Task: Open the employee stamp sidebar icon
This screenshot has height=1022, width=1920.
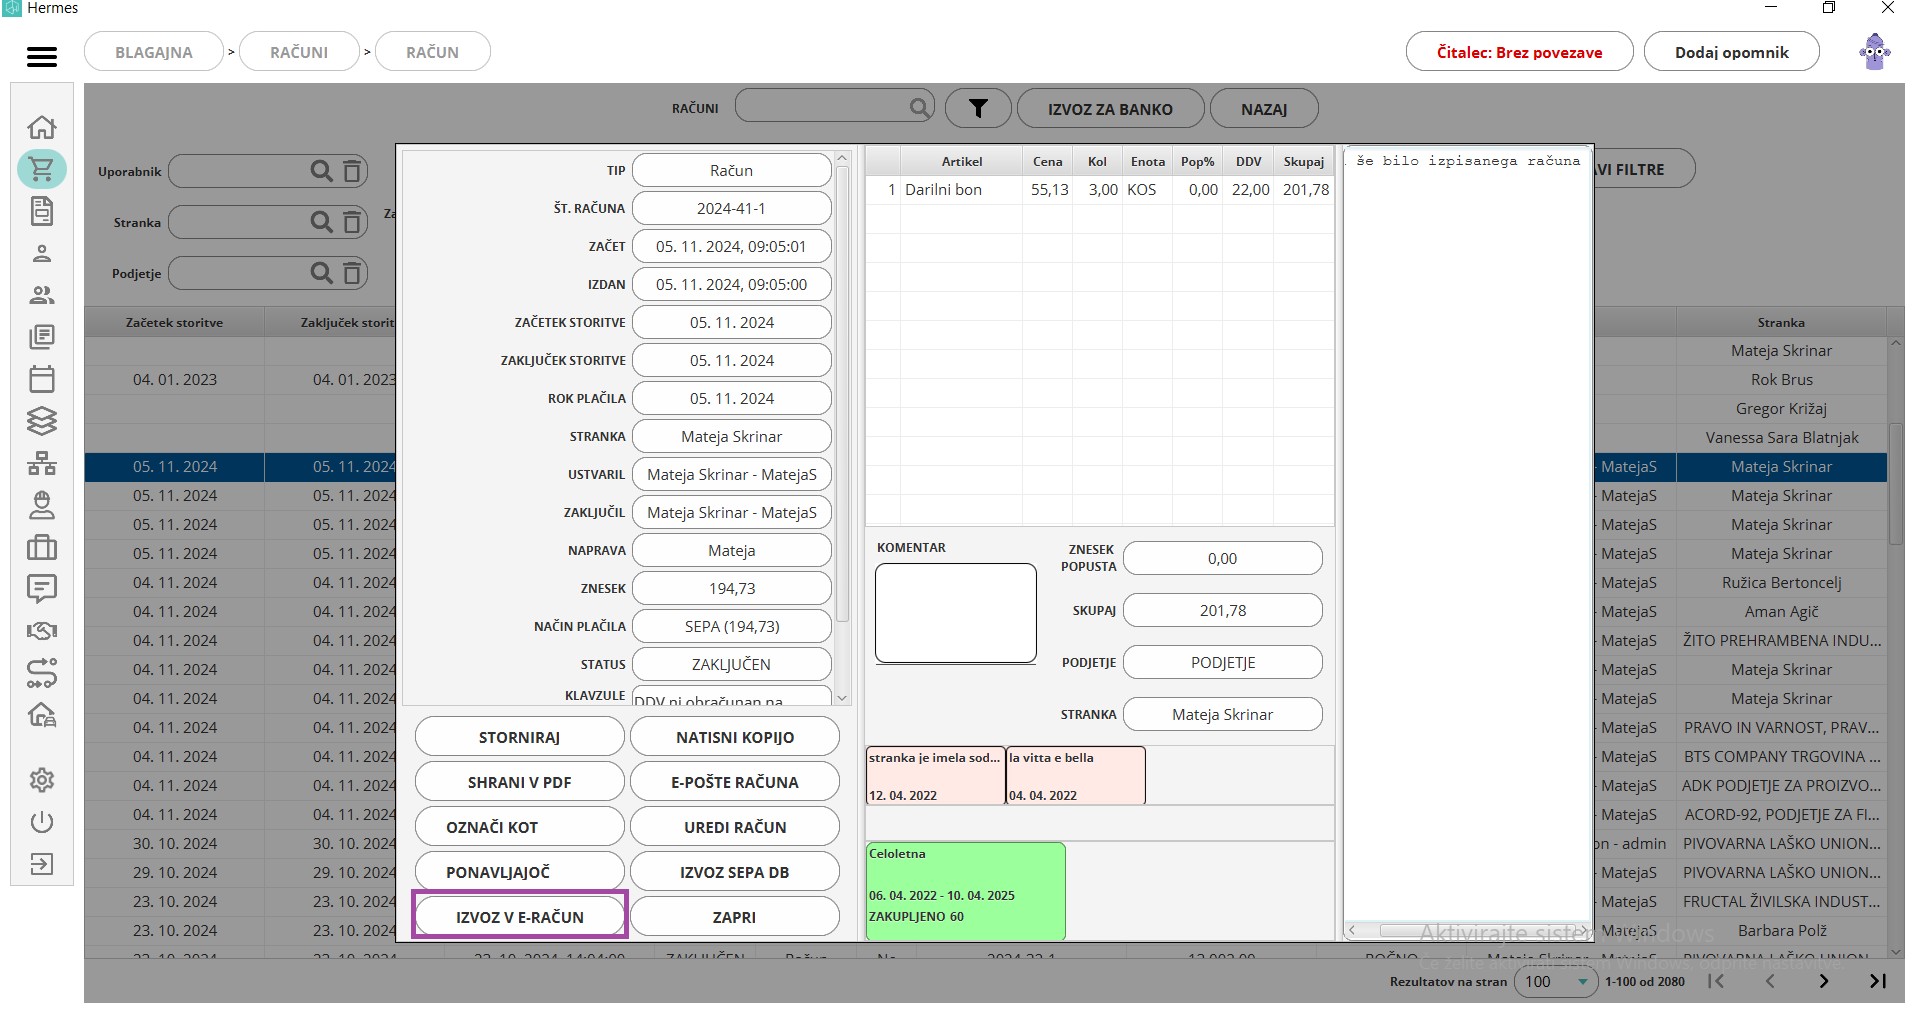Action: (42, 505)
